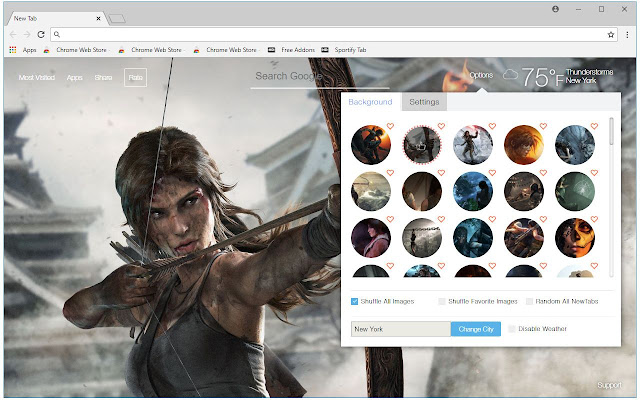Open the Apps menu on the page
This screenshot has height=400, width=640.
click(75, 78)
